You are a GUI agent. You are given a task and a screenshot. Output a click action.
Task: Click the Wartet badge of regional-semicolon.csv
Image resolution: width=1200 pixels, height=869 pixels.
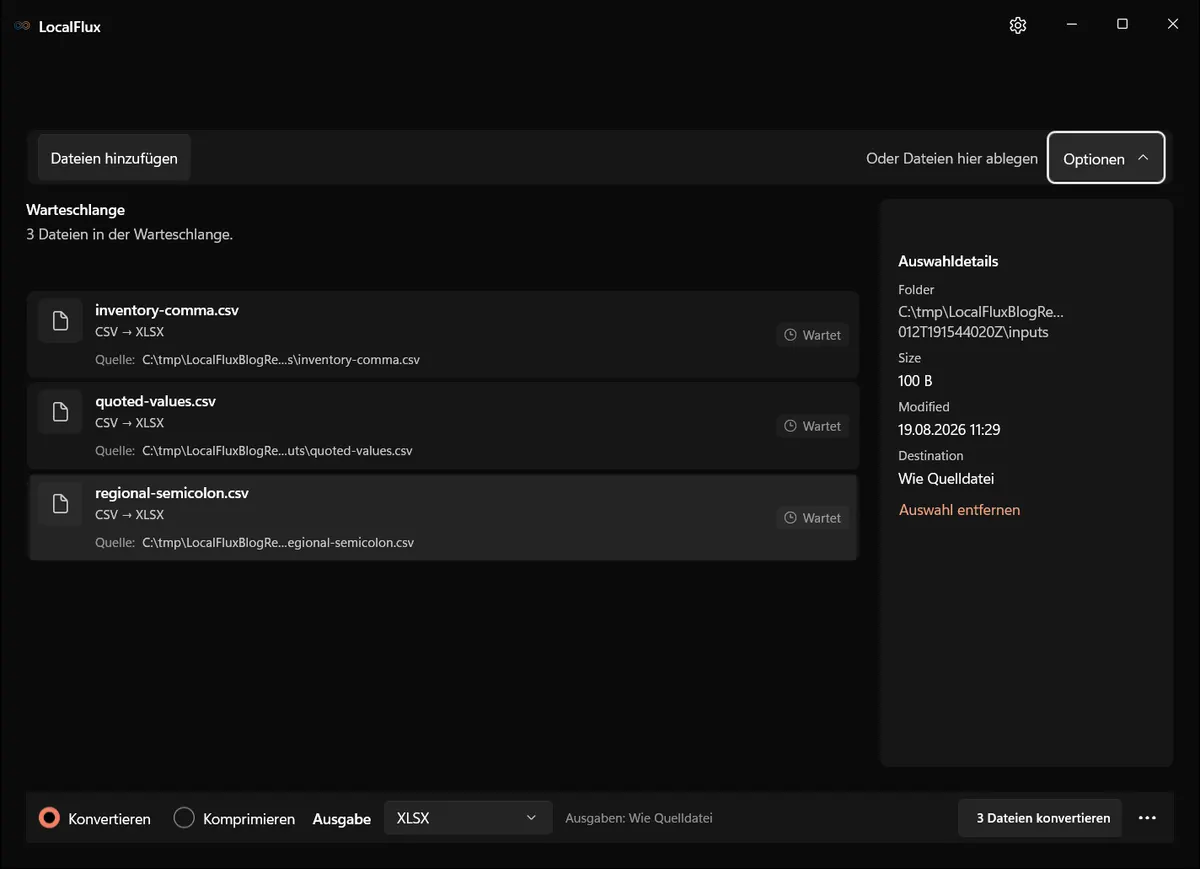coord(812,518)
